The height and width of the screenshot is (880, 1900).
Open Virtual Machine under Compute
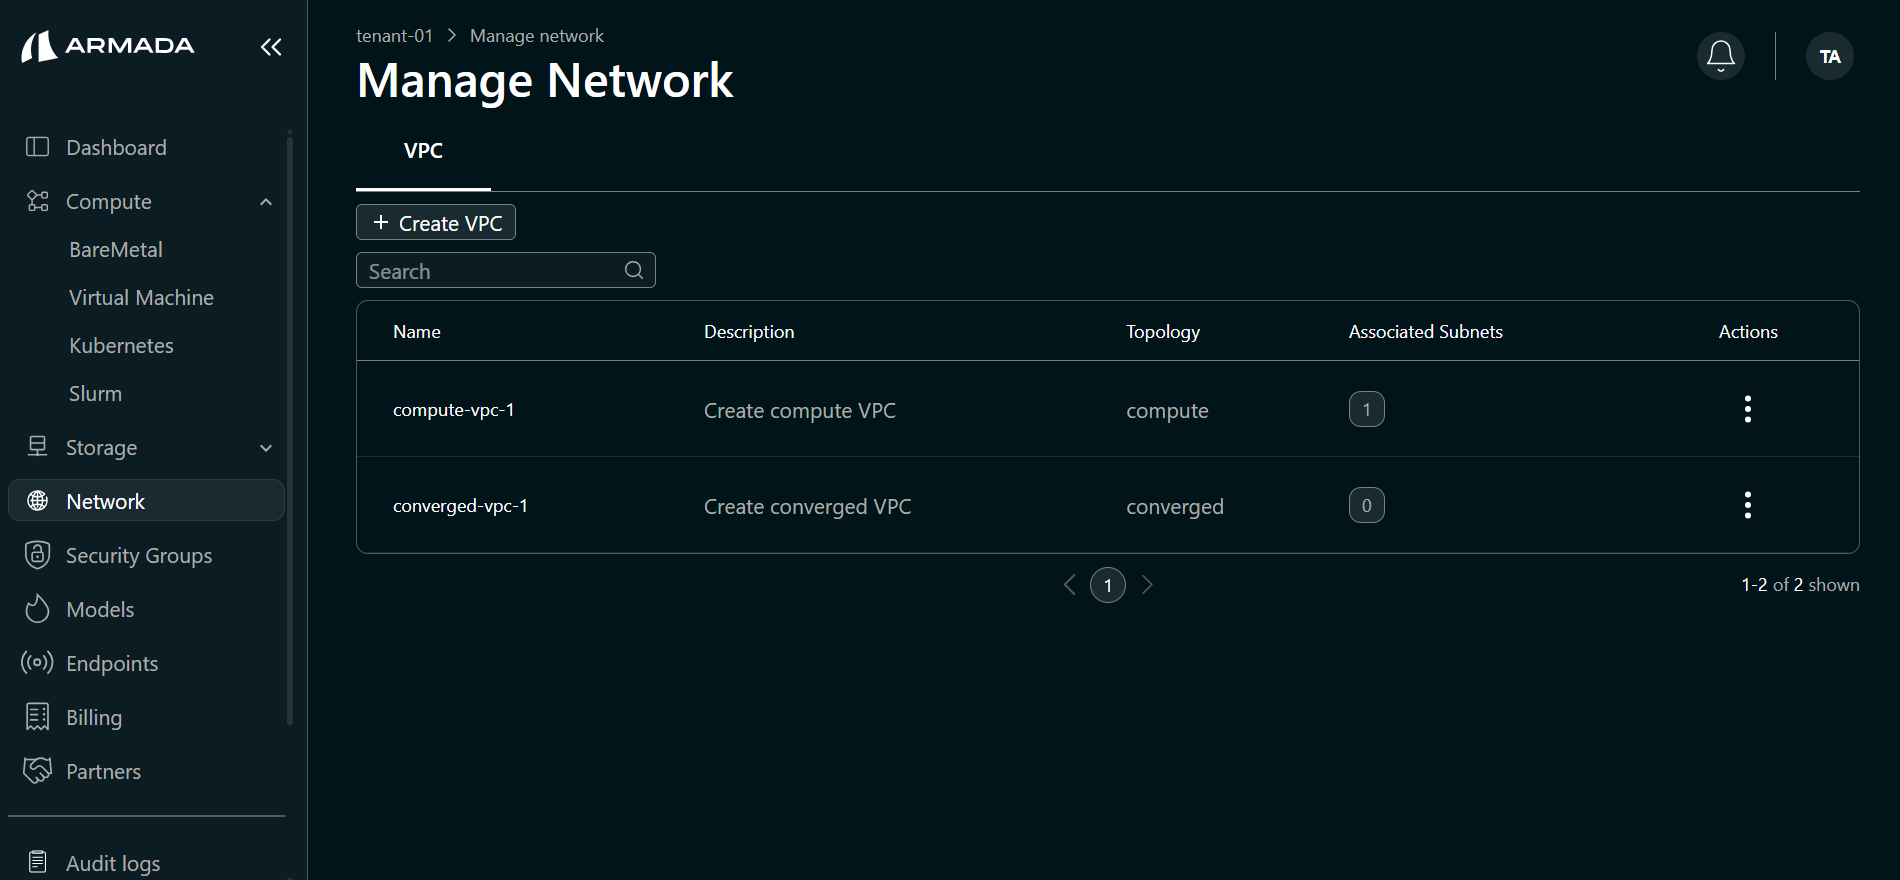click(x=141, y=298)
